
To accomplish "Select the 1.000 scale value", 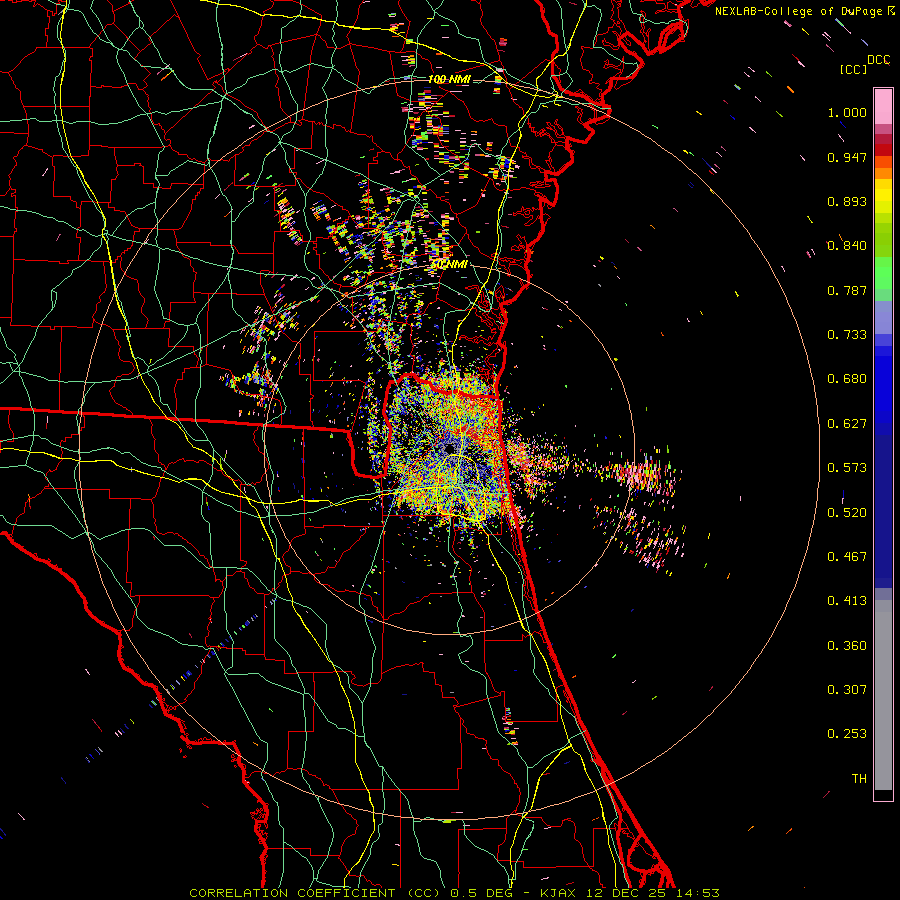I will click(x=847, y=112).
